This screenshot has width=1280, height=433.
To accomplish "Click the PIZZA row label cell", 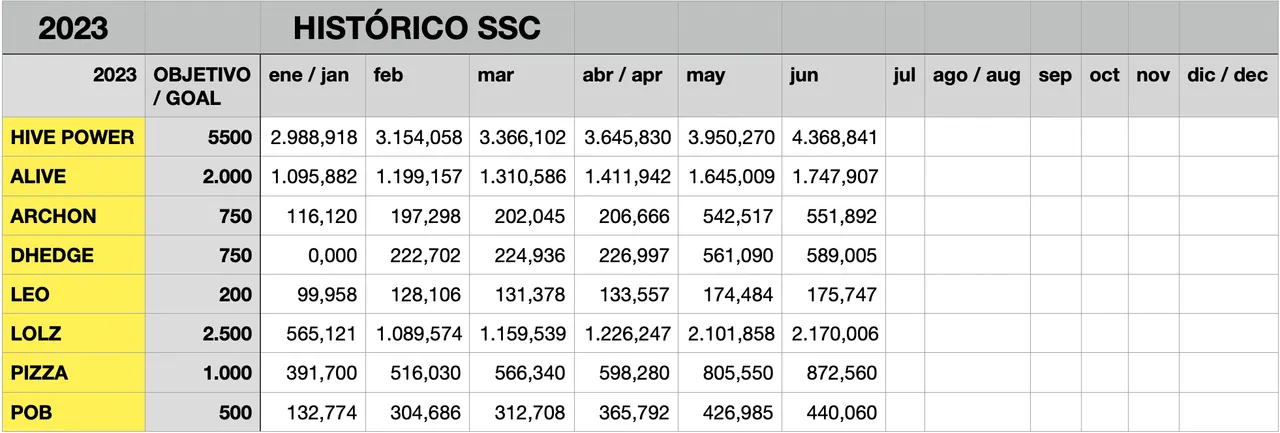I will (x=73, y=373).
